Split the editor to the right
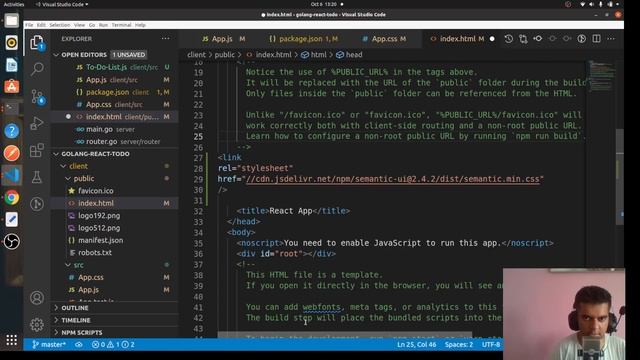640x360 pixels. 596,39
